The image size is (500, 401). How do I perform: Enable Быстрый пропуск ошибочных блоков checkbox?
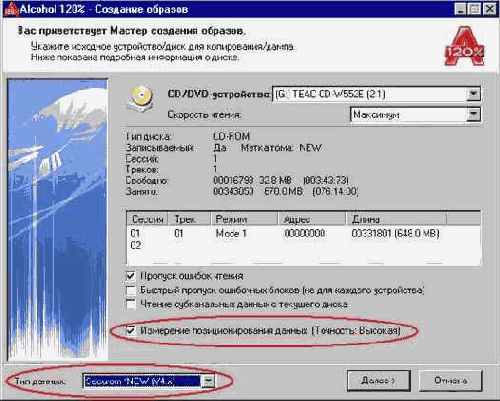click(131, 290)
